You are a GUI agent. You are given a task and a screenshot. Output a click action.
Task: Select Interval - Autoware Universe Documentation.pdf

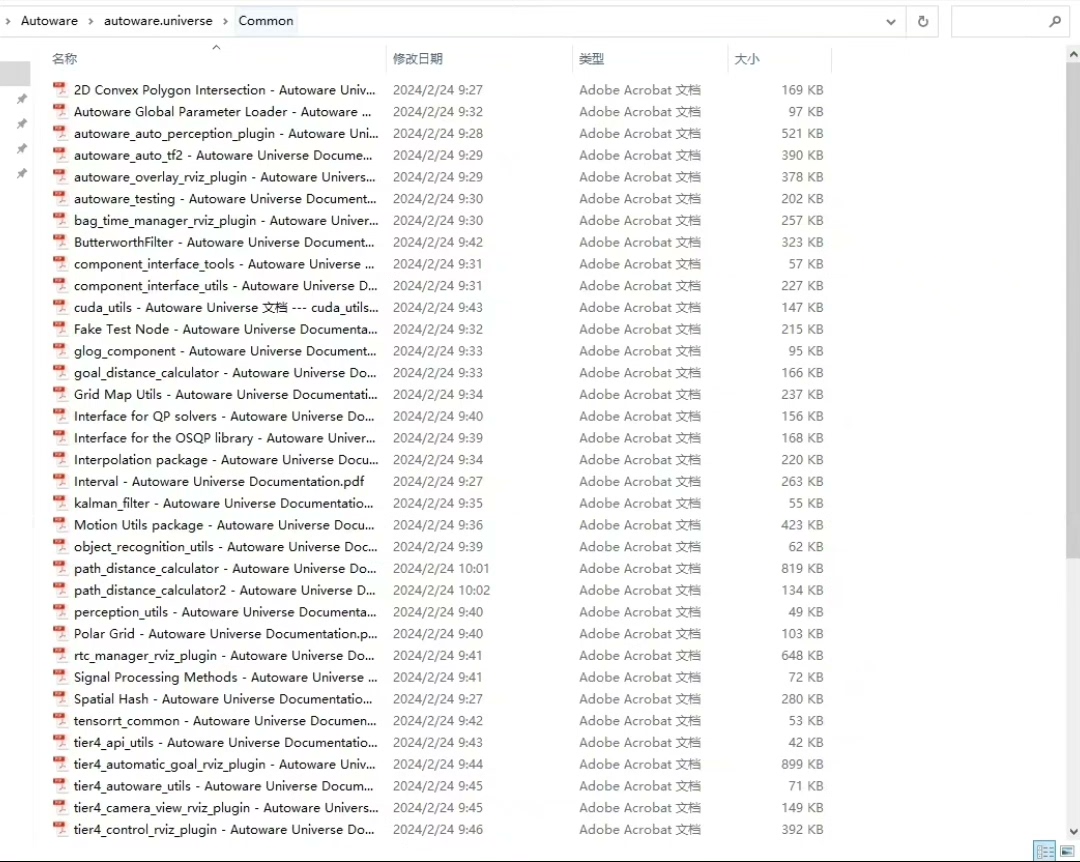[x=219, y=482]
